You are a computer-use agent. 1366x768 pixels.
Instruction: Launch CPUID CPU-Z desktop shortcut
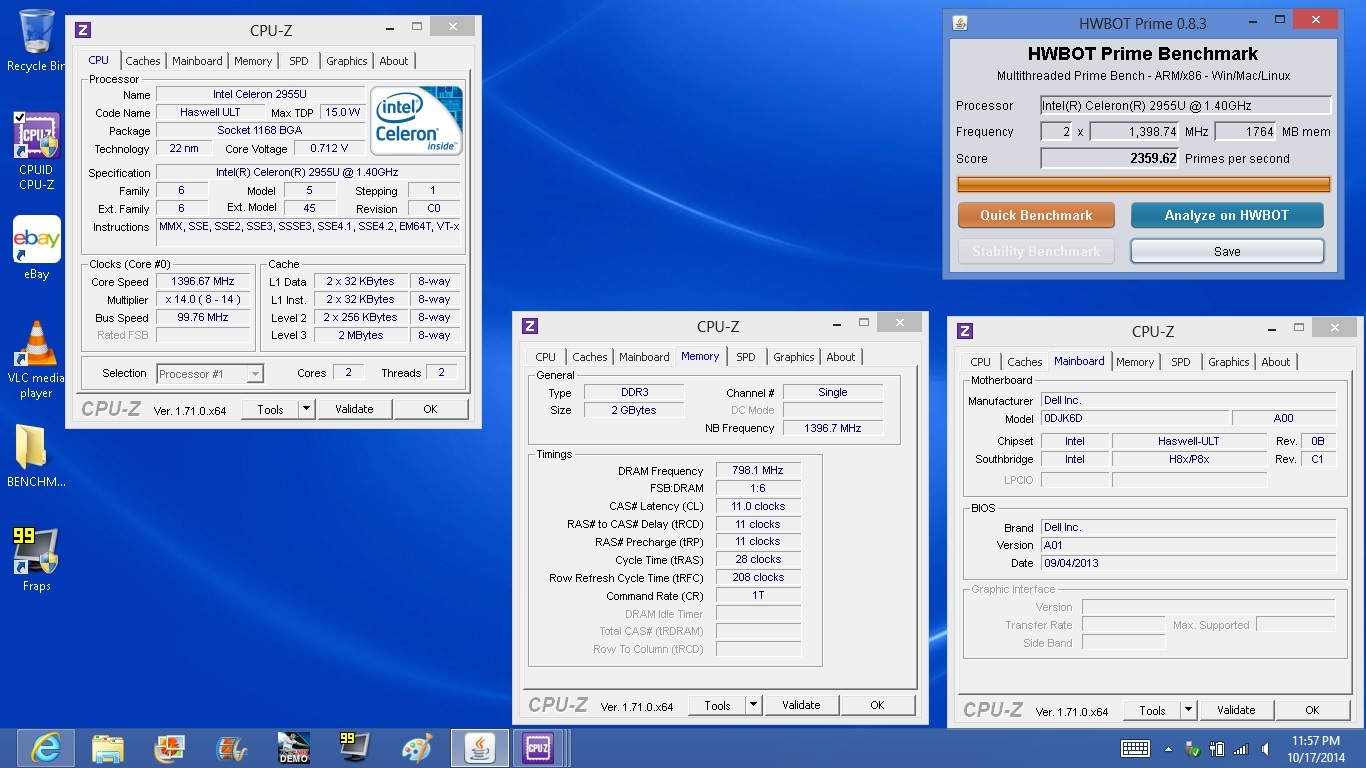point(36,150)
